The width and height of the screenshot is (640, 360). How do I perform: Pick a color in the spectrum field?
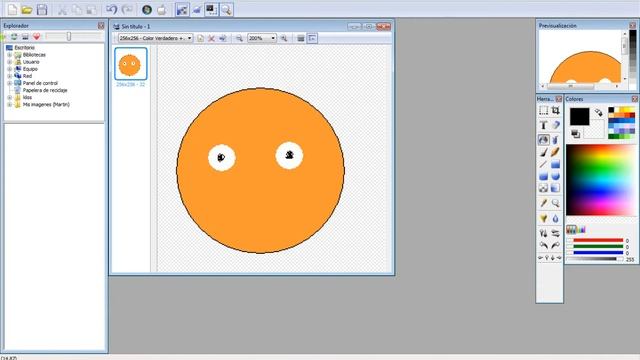coord(601,180)
